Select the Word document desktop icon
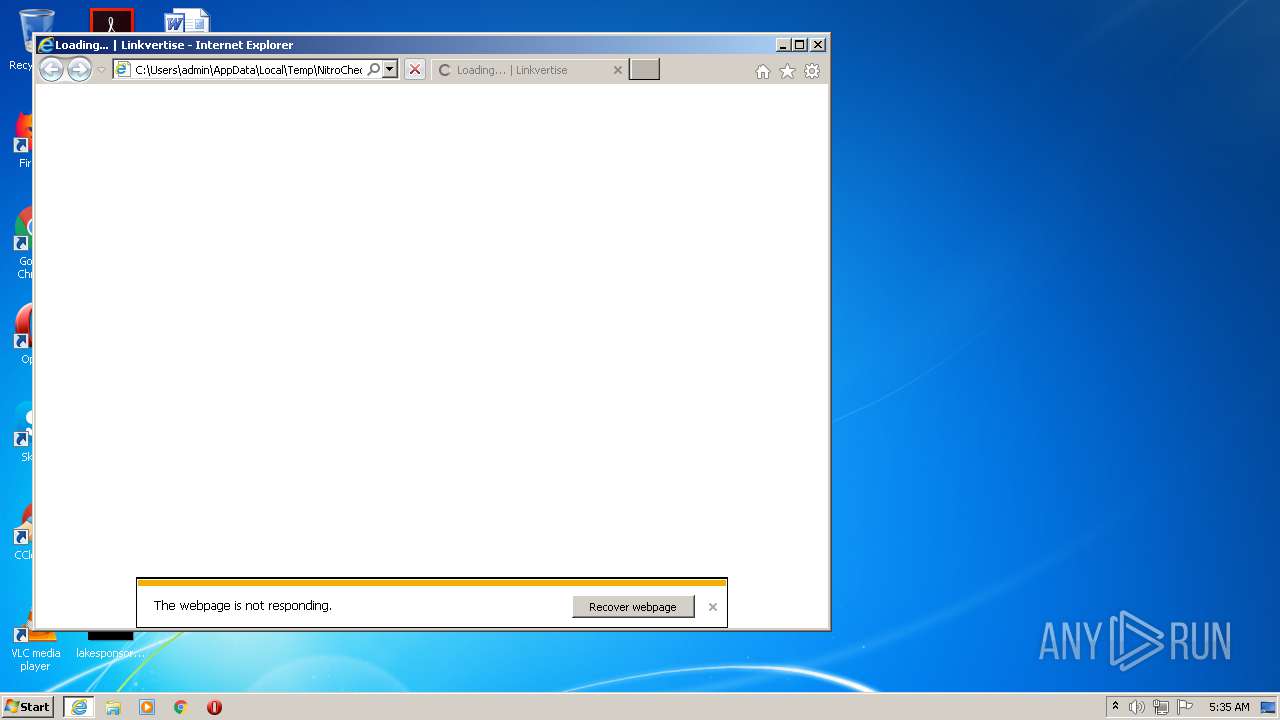Image resolution: width=1280 pixels, height=720 pixels. (187, 20)
